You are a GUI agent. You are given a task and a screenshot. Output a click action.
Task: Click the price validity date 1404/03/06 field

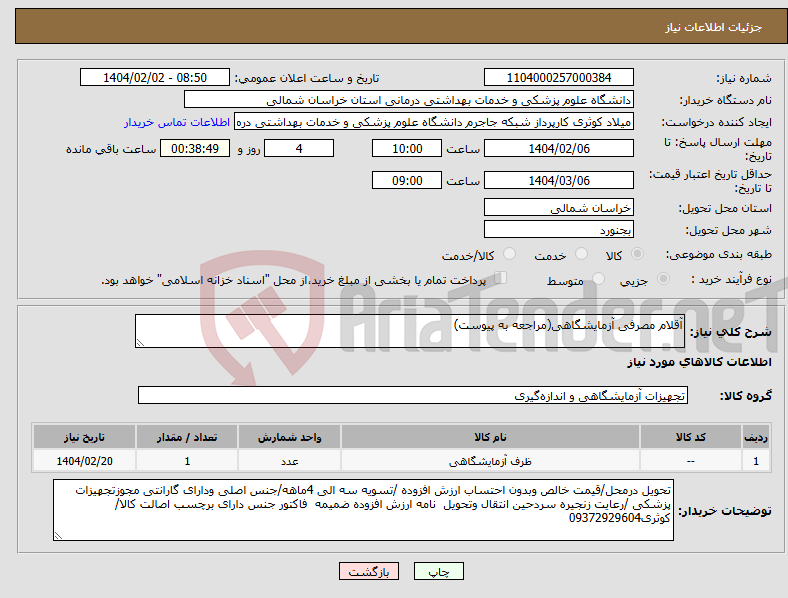click(x=558, y=180)
